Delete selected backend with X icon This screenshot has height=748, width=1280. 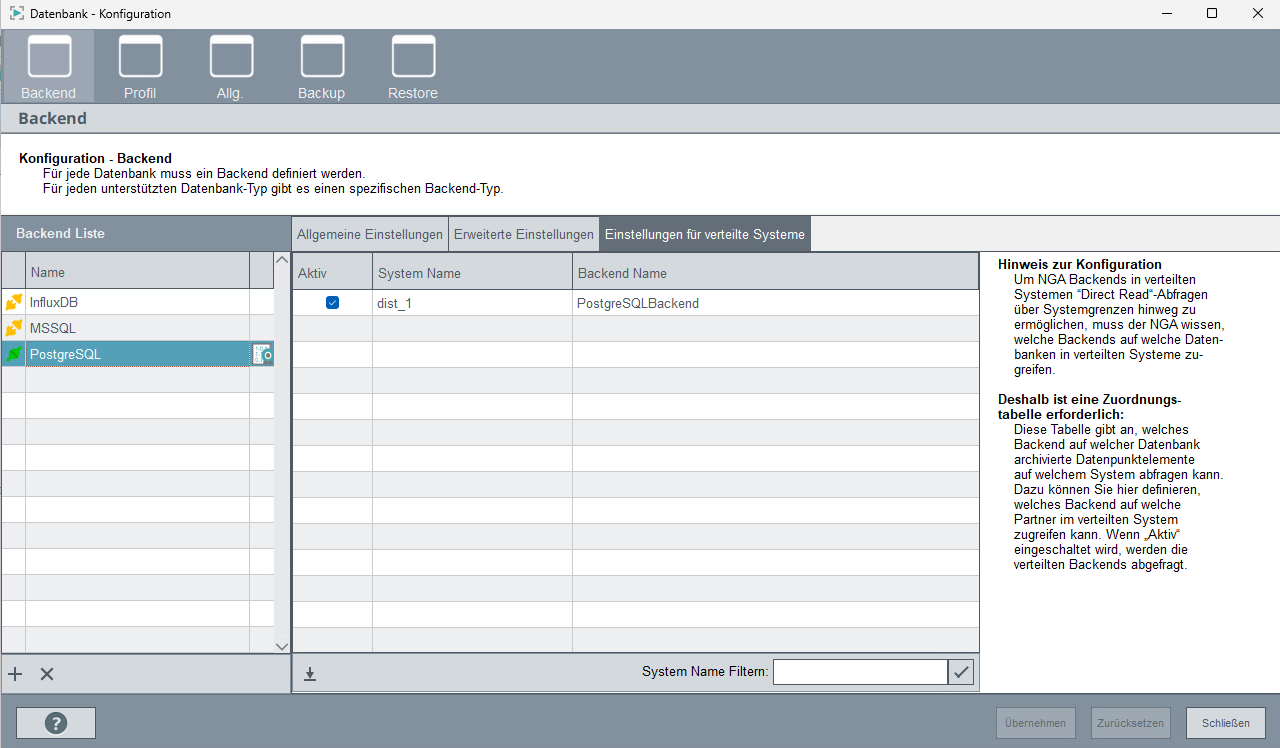pos(47,674)
